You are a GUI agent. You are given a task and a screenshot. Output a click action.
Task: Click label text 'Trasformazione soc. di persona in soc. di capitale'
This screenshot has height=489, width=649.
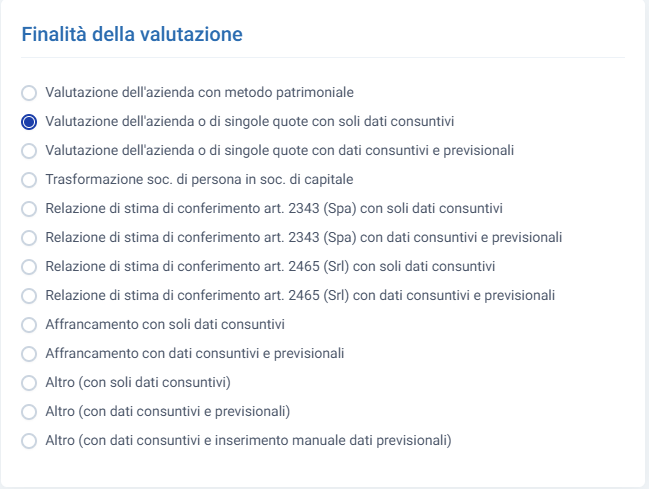(x=199, y=179)
